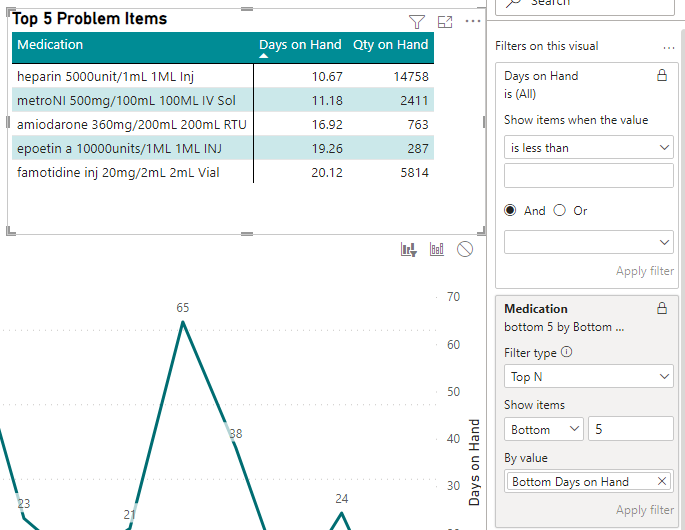Image resolution: width=685 pixels, height=530 pixels.
Task: Sort by the Medication column header
Action: click(x=50, y=45)
